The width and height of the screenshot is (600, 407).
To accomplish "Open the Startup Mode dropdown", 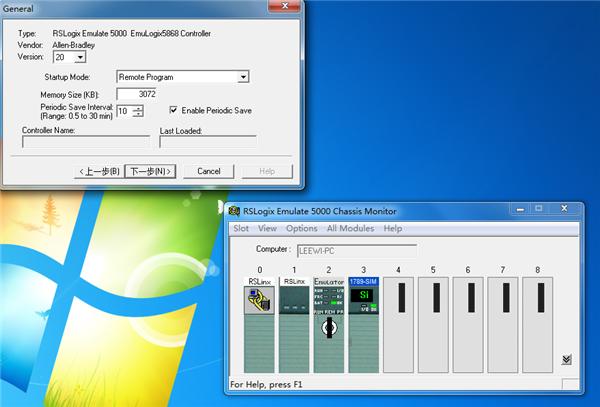I will click(243, 77).
